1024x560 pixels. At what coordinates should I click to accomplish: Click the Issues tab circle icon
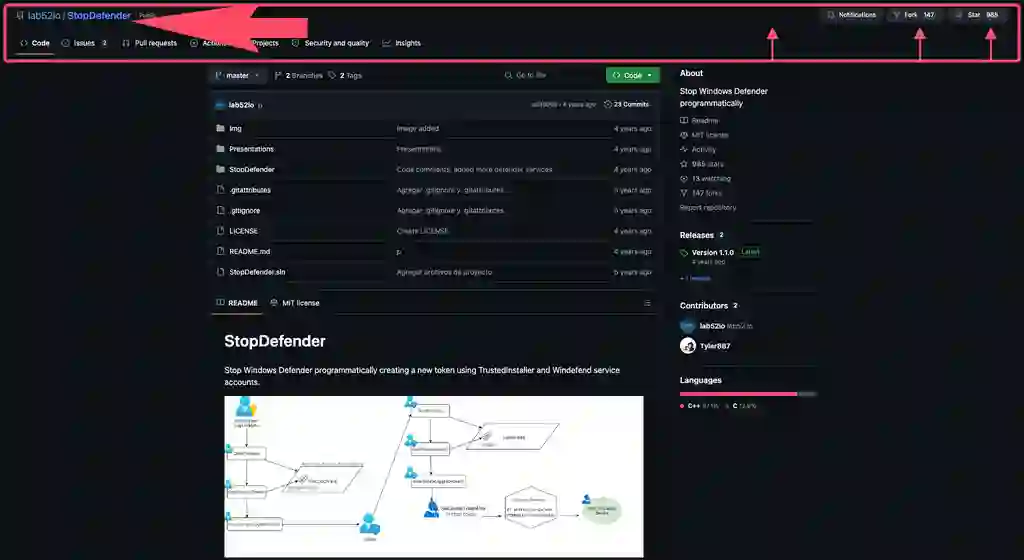pyautogui.click(x=65, y=43)
